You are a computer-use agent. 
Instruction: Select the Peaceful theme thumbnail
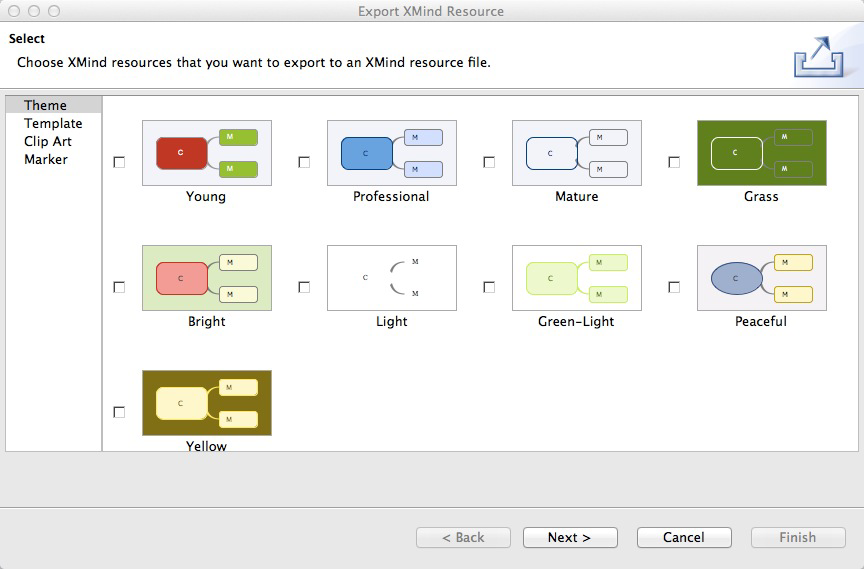(762, 278)
